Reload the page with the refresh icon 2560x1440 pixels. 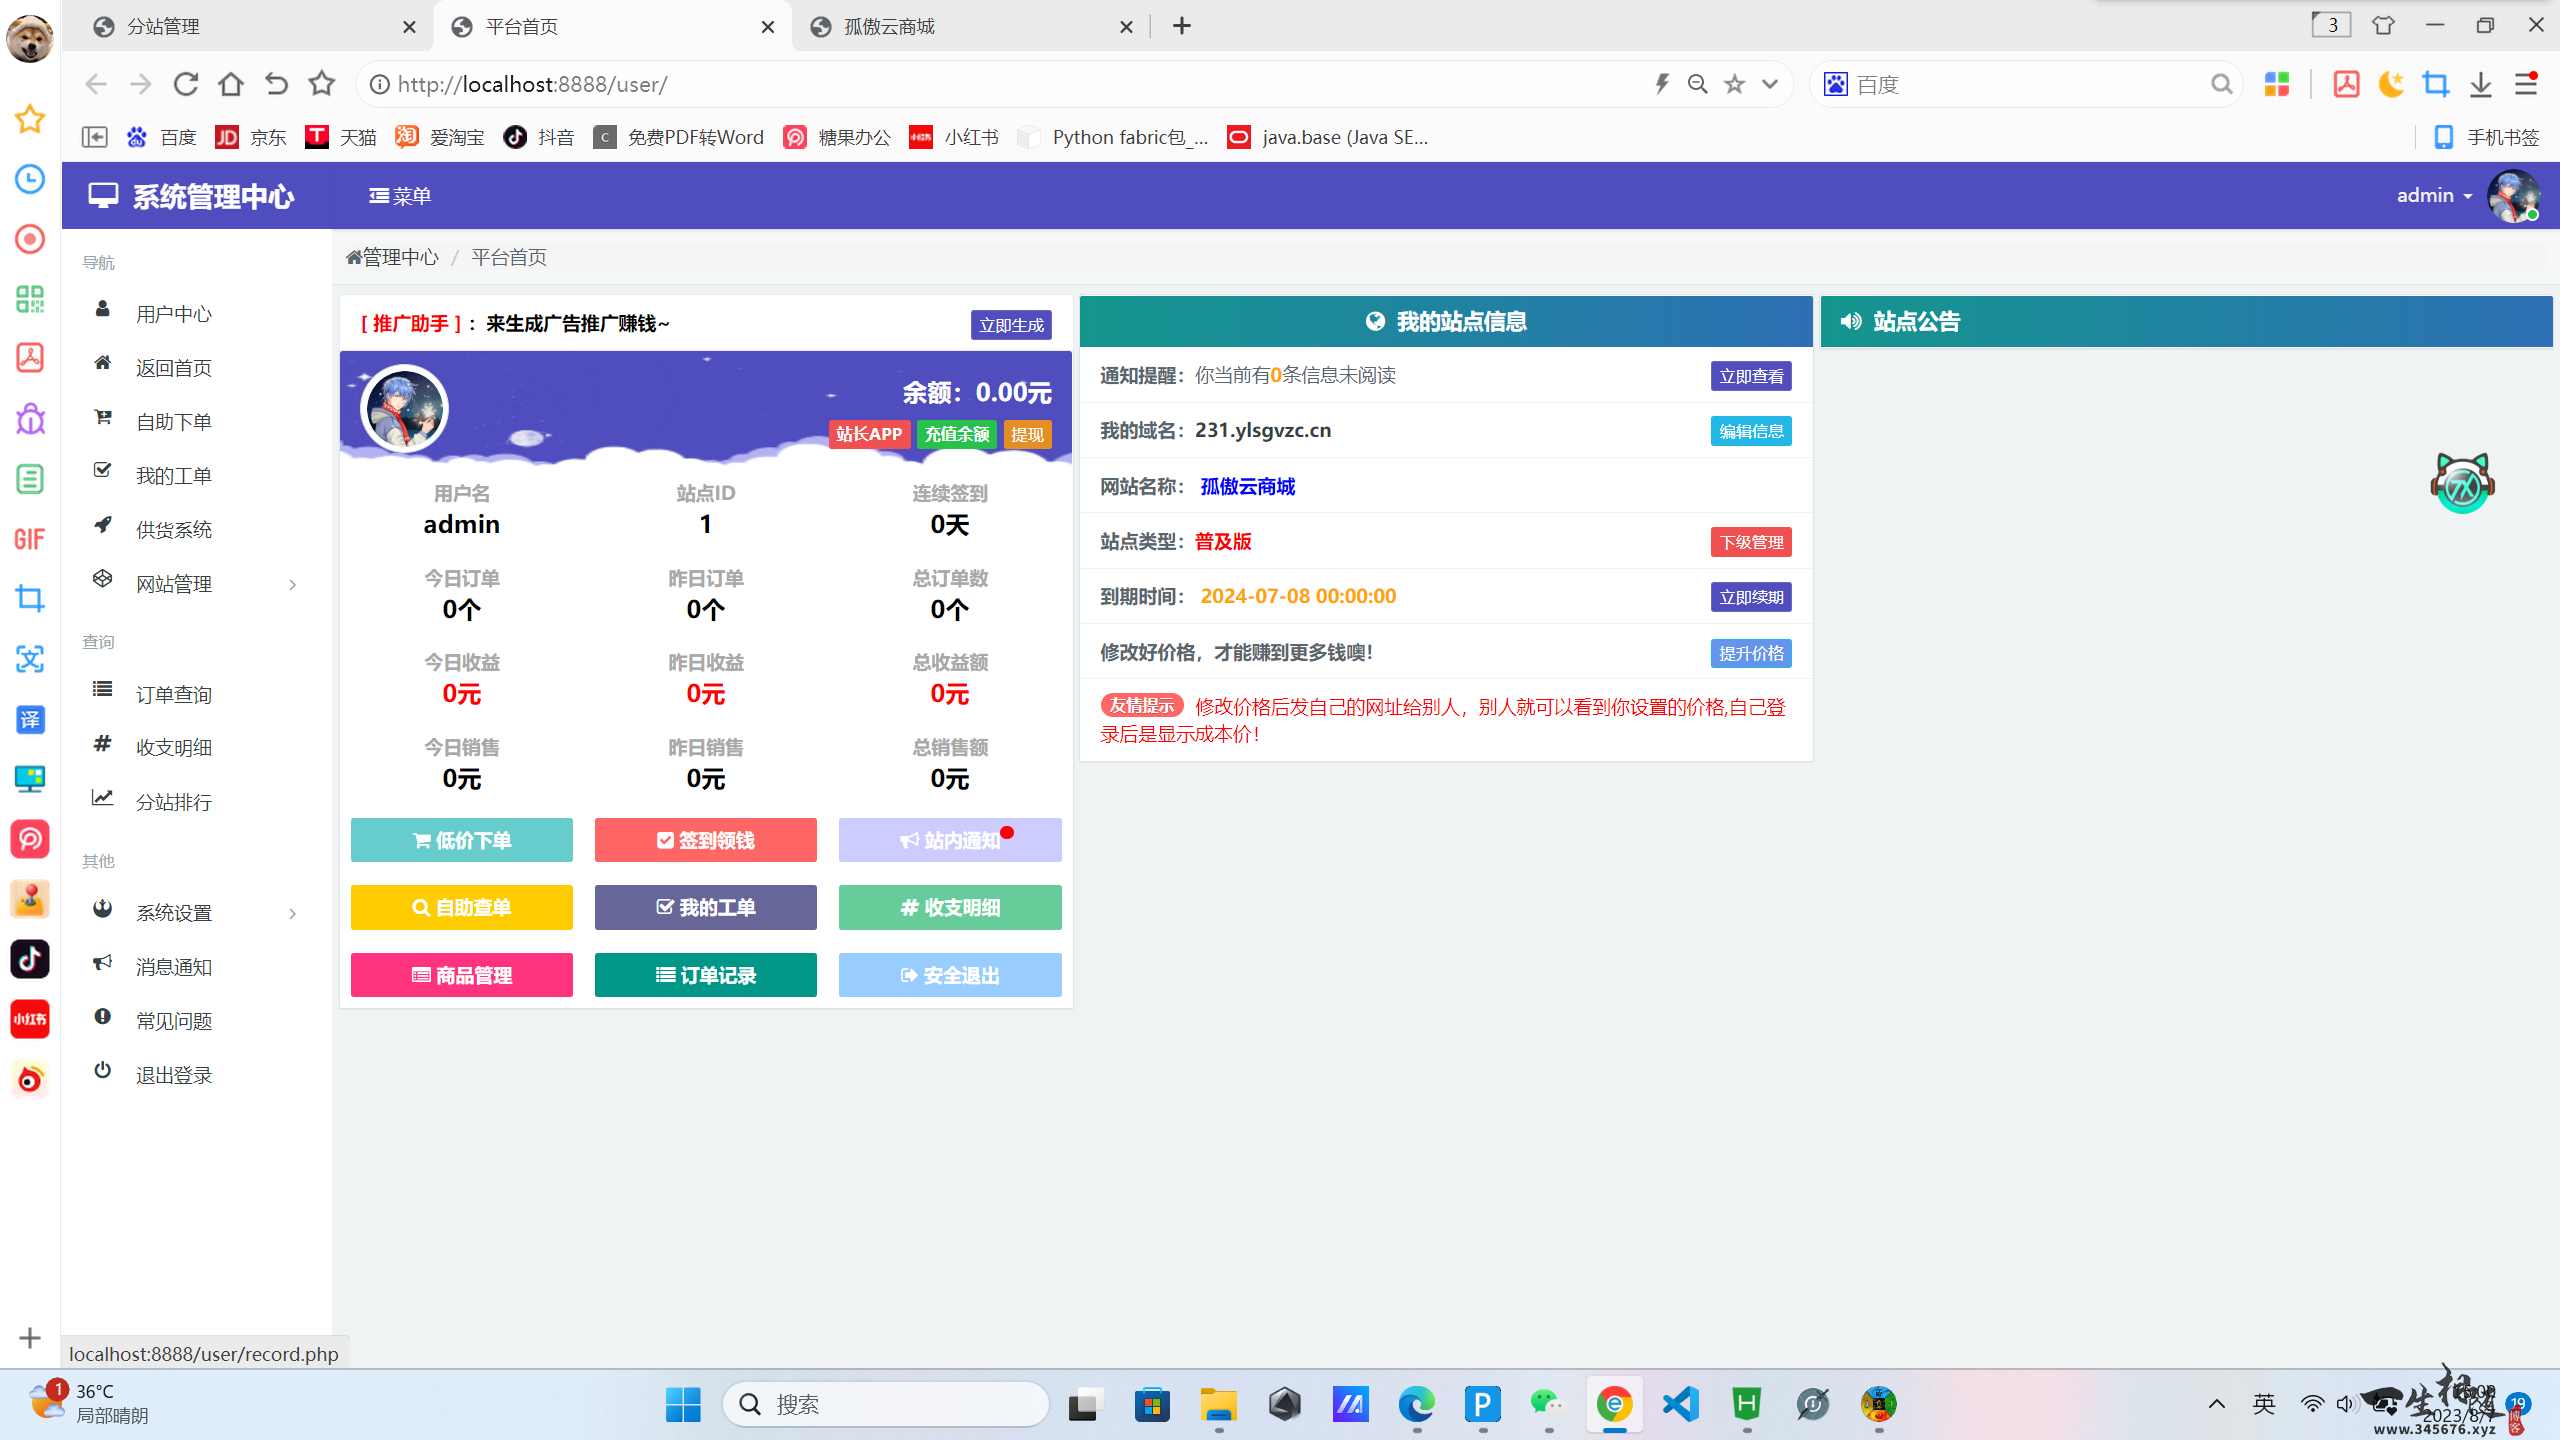pos(185,84)
